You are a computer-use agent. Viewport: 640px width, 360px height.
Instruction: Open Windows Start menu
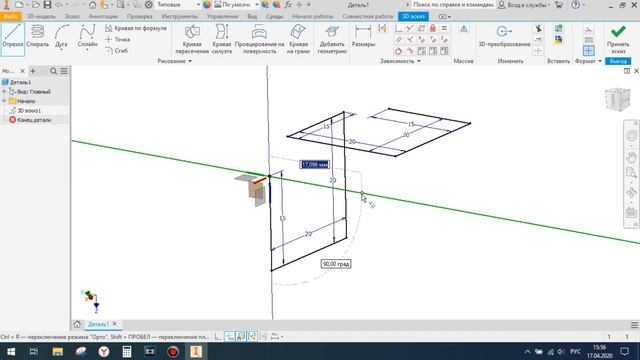click(11, 351)
